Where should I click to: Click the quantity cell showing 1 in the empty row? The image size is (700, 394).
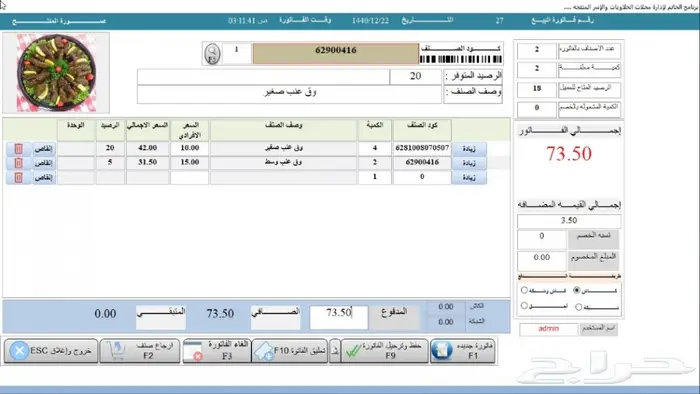(x=375, y=177)
